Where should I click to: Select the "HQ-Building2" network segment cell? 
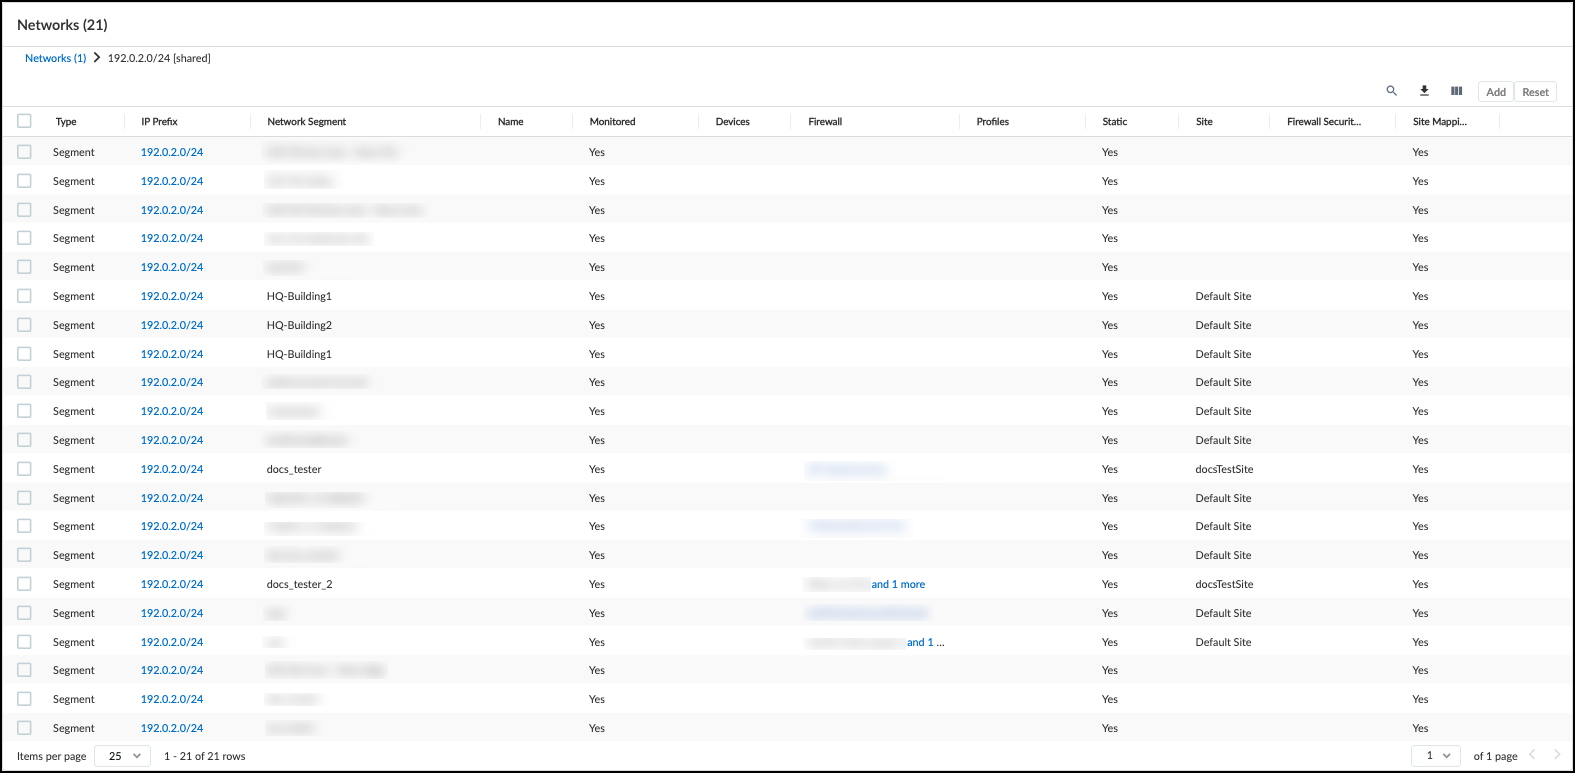pos(299,325)
